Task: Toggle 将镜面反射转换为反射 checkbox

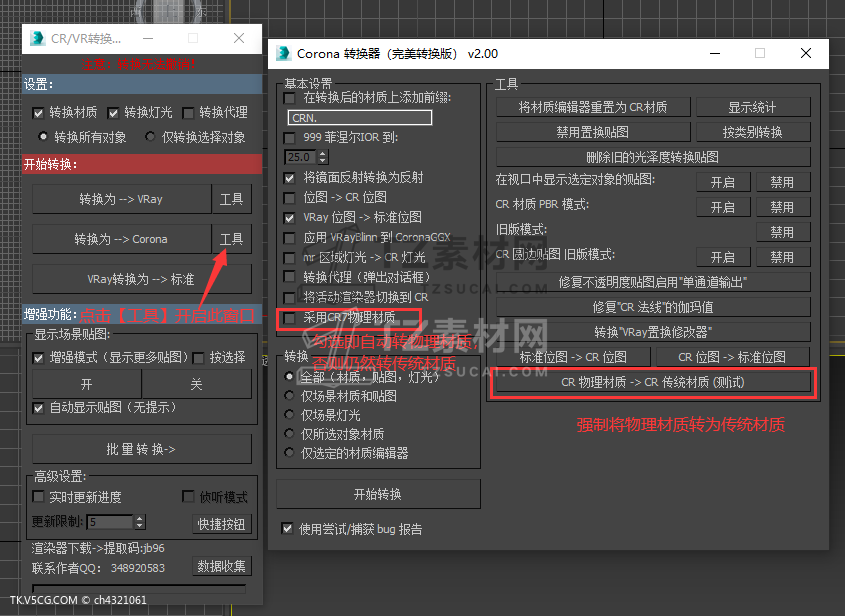Action: 289,178
